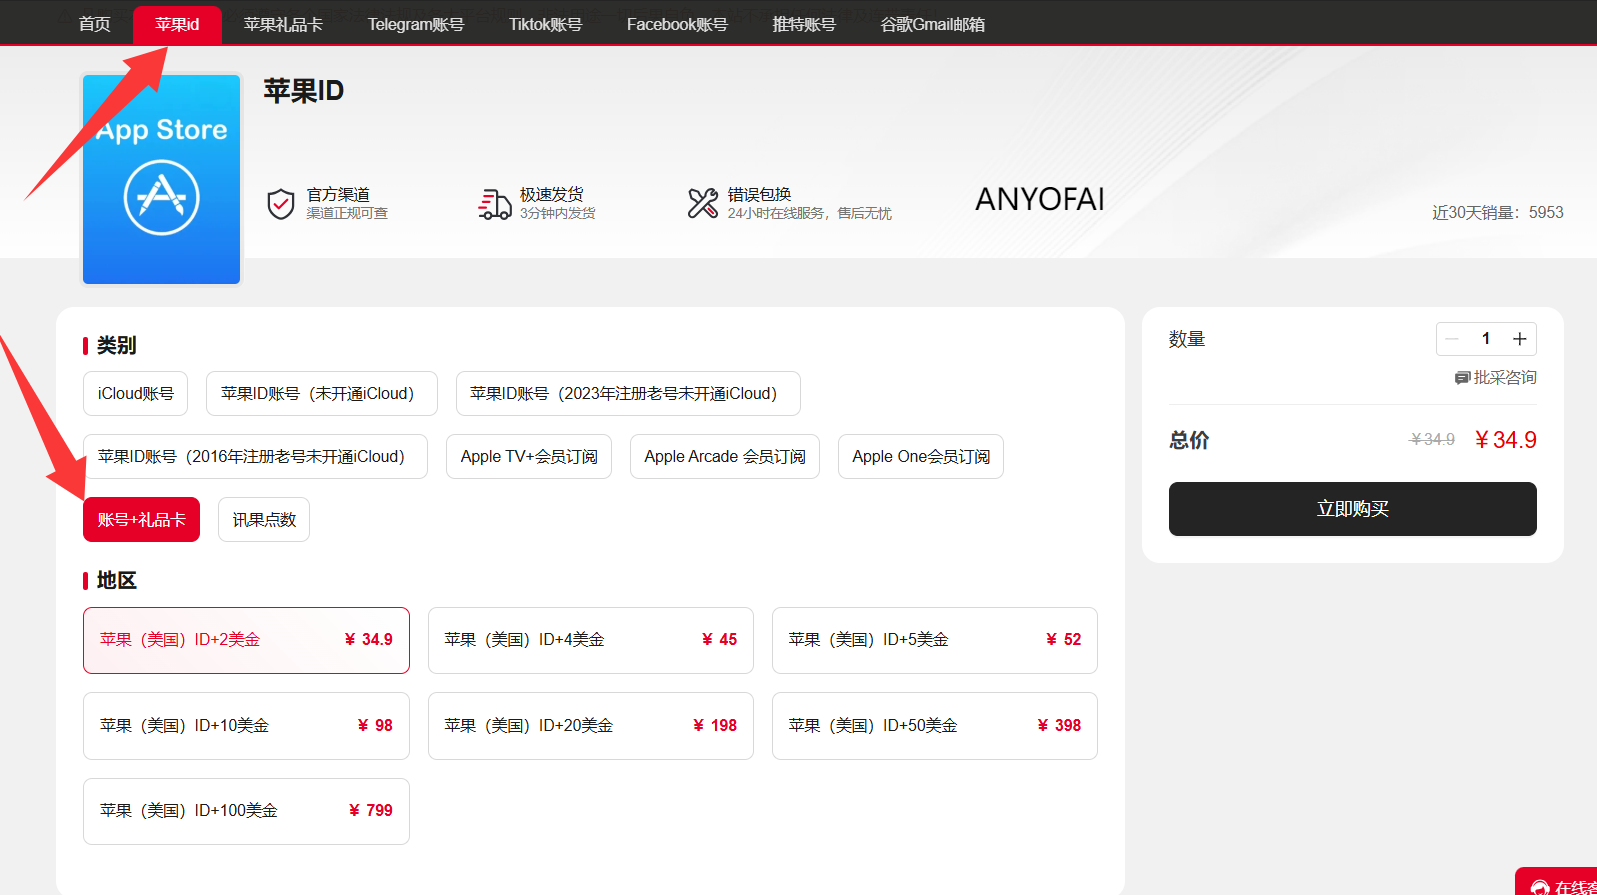Choose Apple Arcade 会员订阅 category
The image size is (1597, 895).
725,456
